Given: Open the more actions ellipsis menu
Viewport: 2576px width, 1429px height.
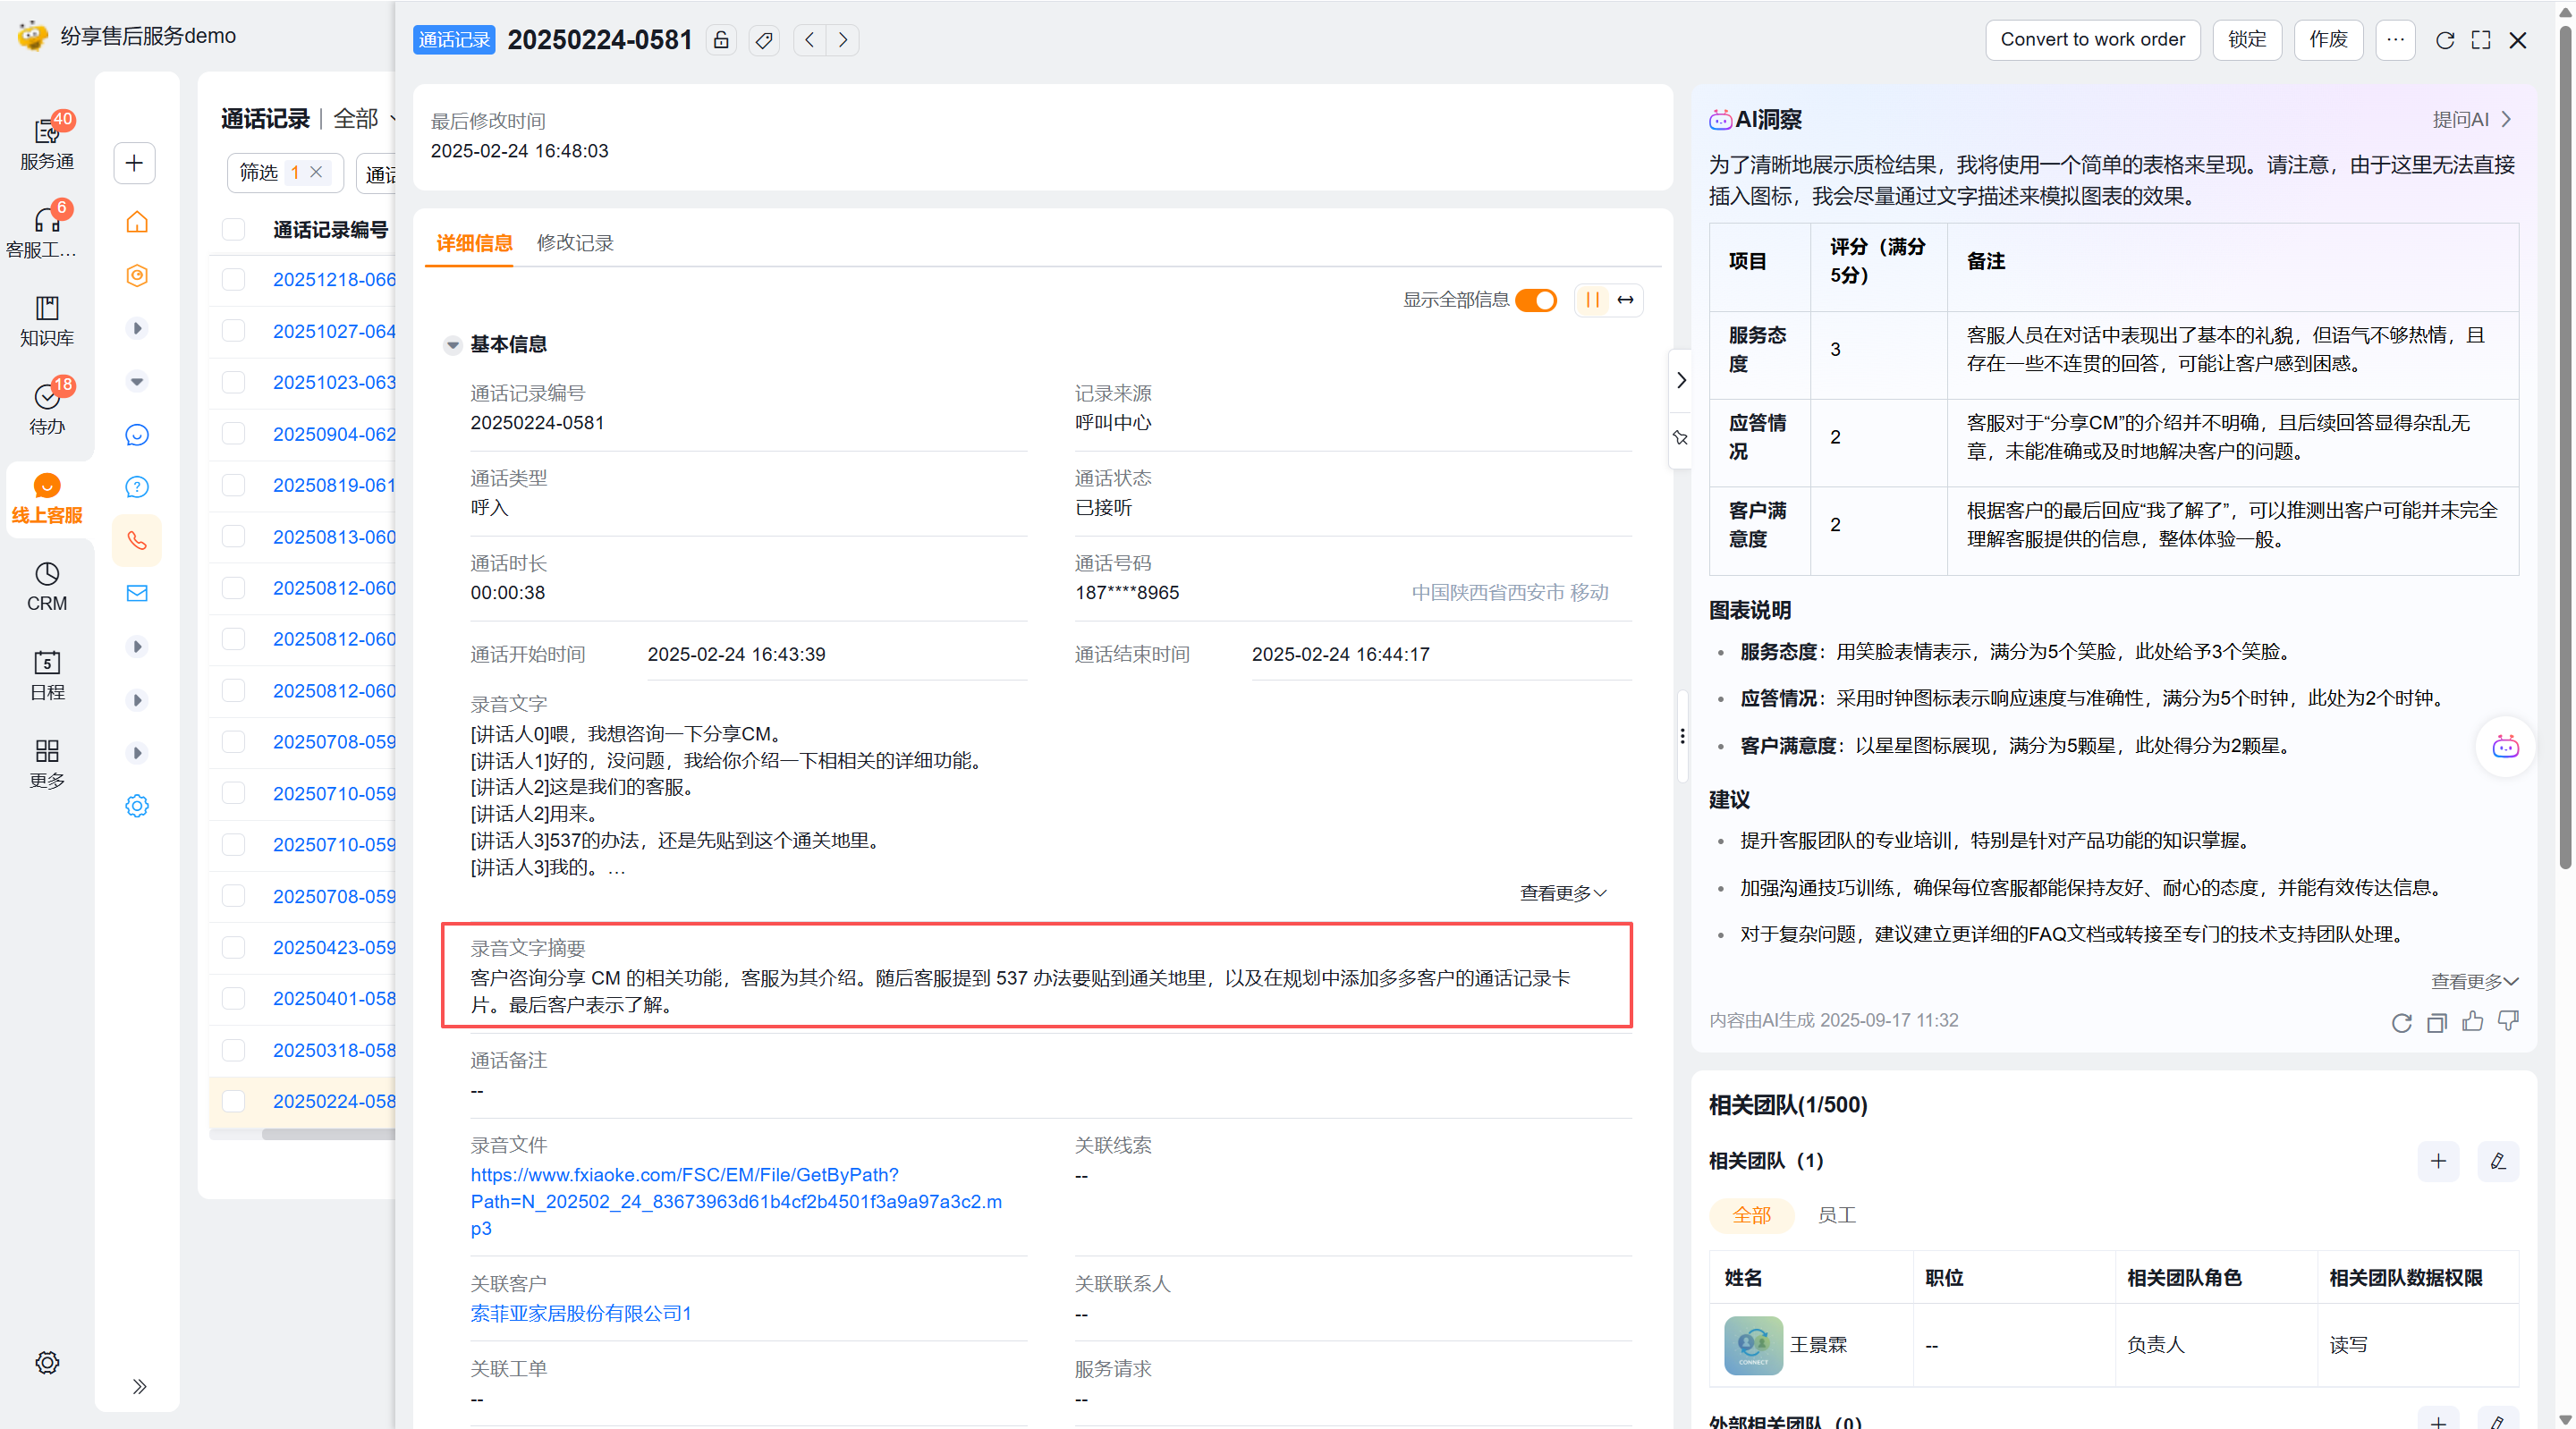Looking at the screenshot, I should pos(2395,40).
